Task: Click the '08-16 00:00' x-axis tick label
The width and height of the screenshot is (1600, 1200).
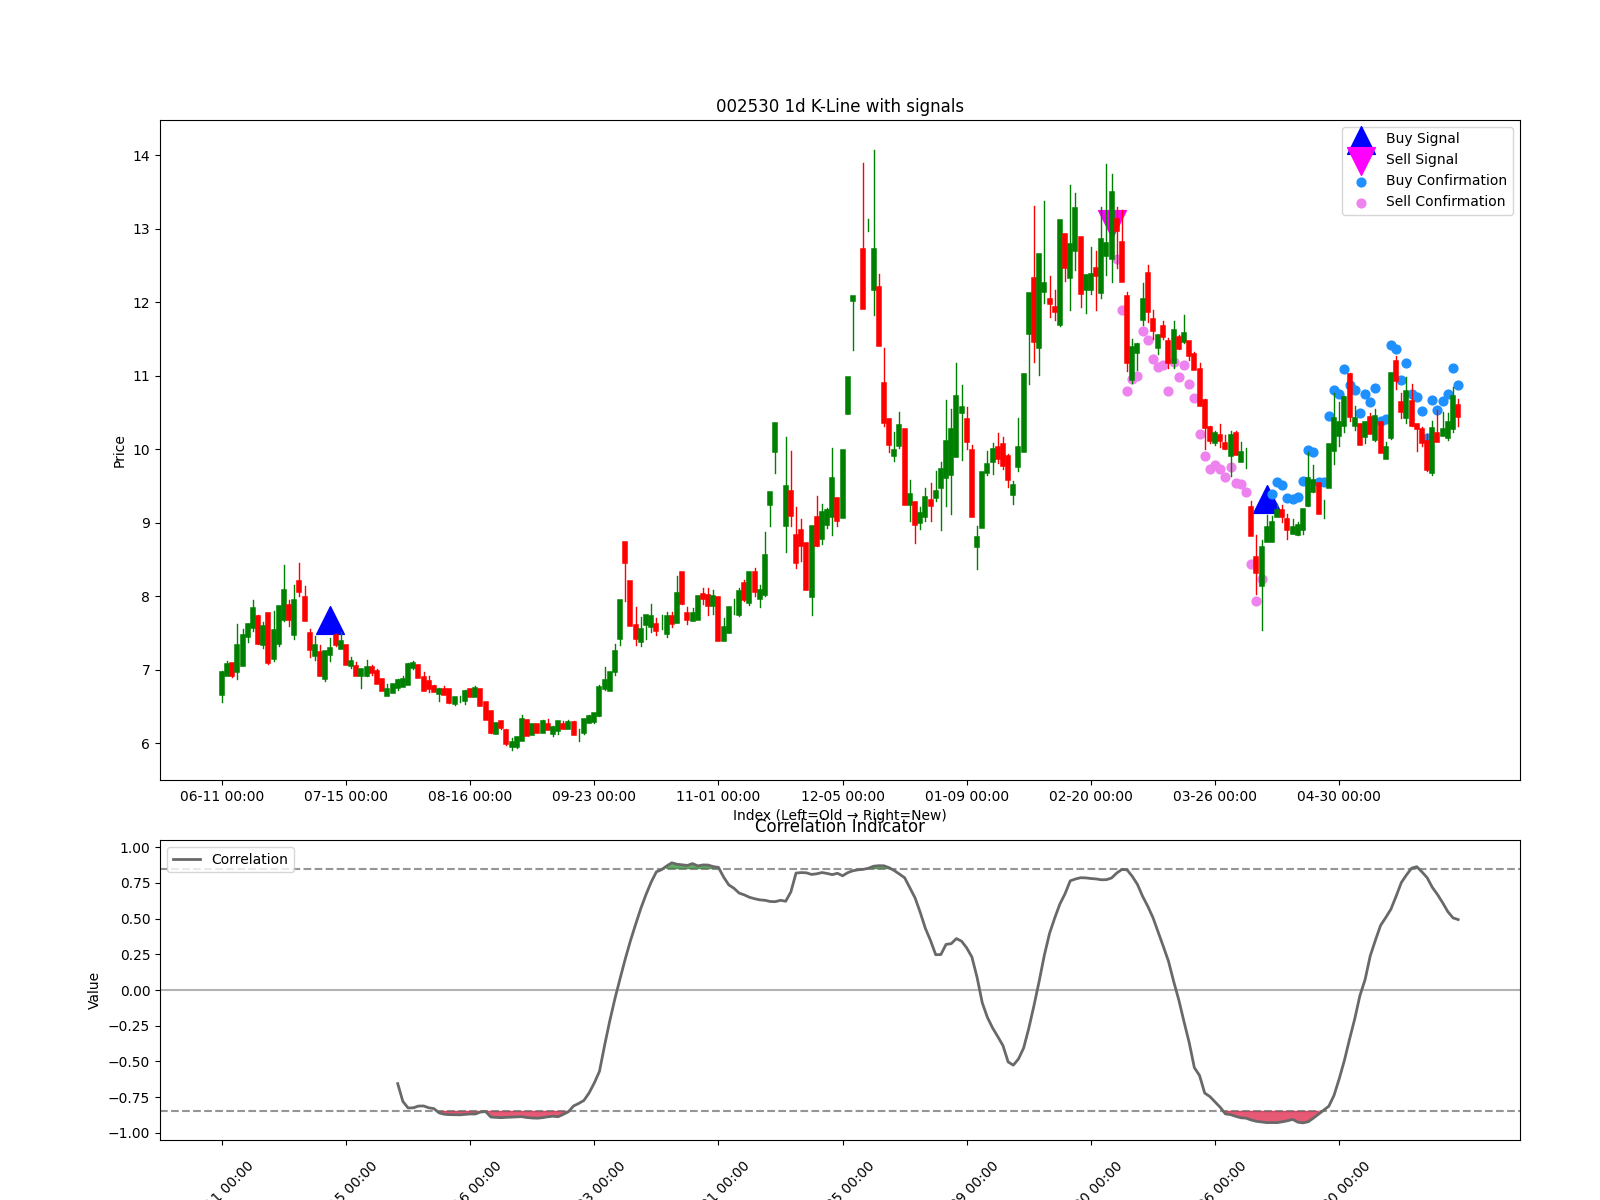Action: pyautogui.click(x=470, y=796)
